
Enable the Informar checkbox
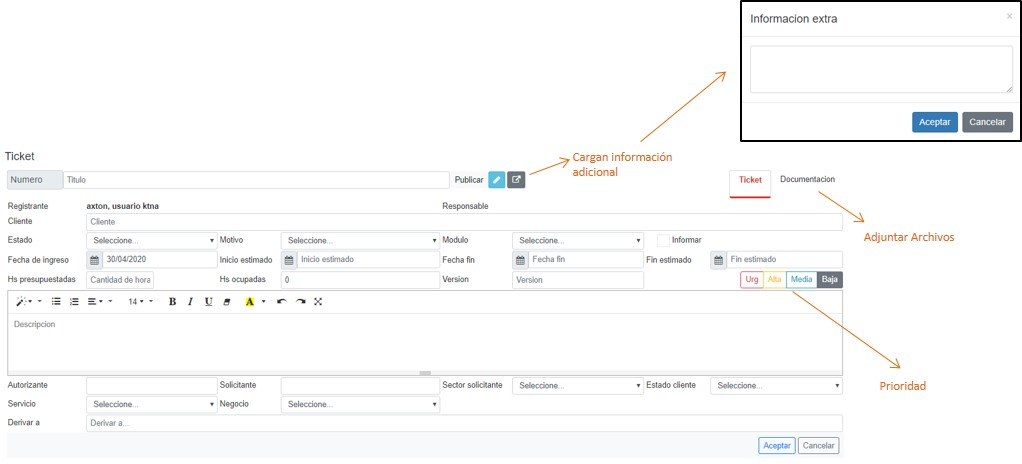[664, 240]
